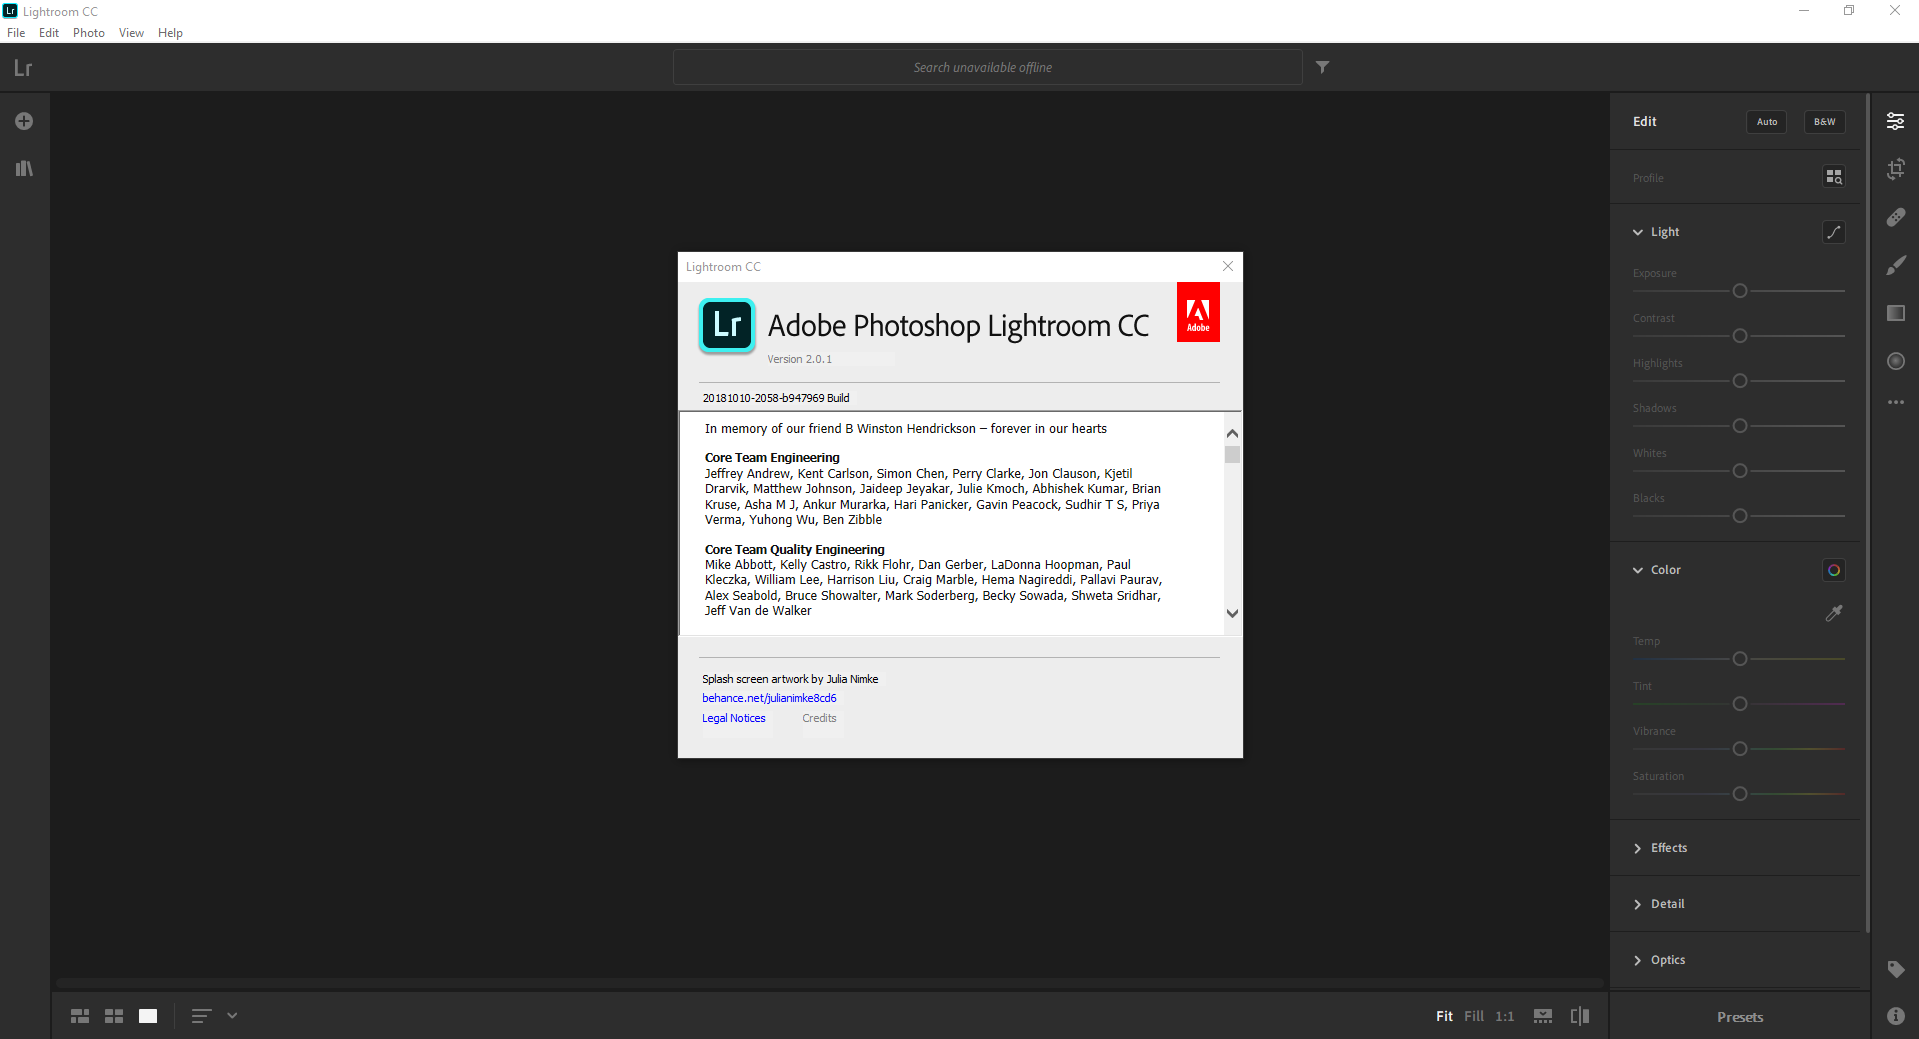This screenshot has height=1039, width=1919.
Task: Click the Credits link
Action: (819, 718)
